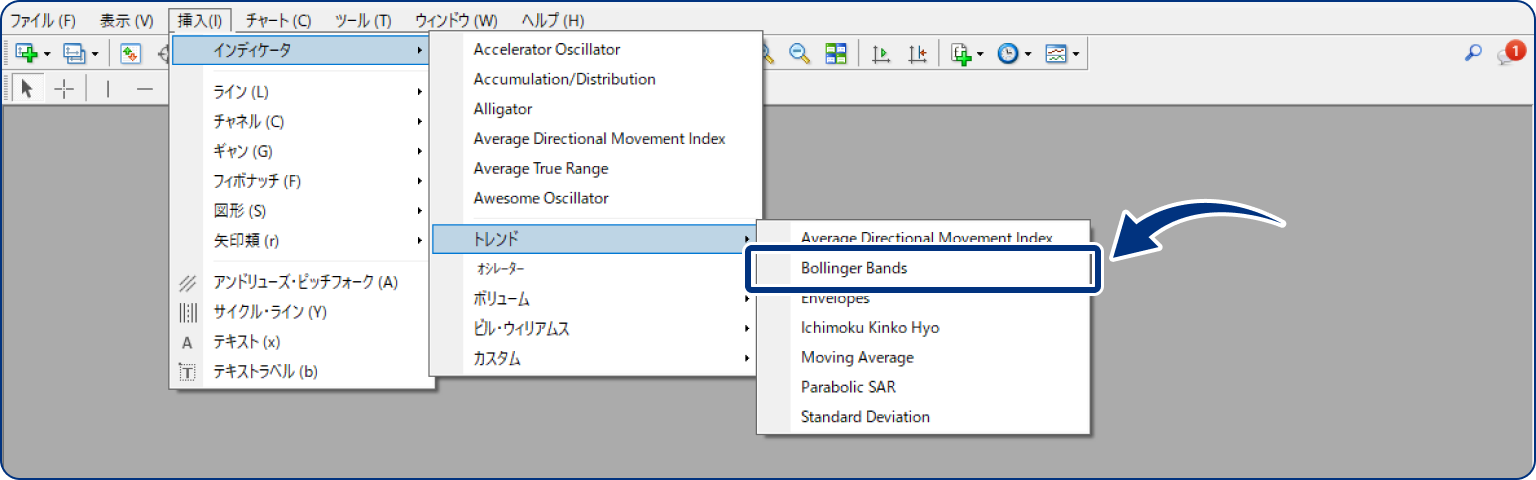The width and height of the screenshot is (1536, 480).
Task: Insert テキストラベル (b) text label
Action: tap(265, 371)
